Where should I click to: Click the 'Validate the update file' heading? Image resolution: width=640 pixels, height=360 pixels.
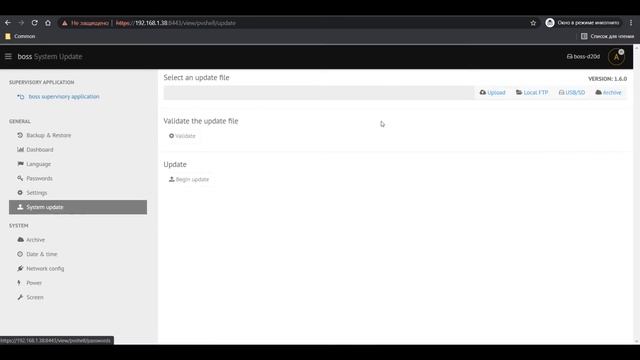coord(201,121)
